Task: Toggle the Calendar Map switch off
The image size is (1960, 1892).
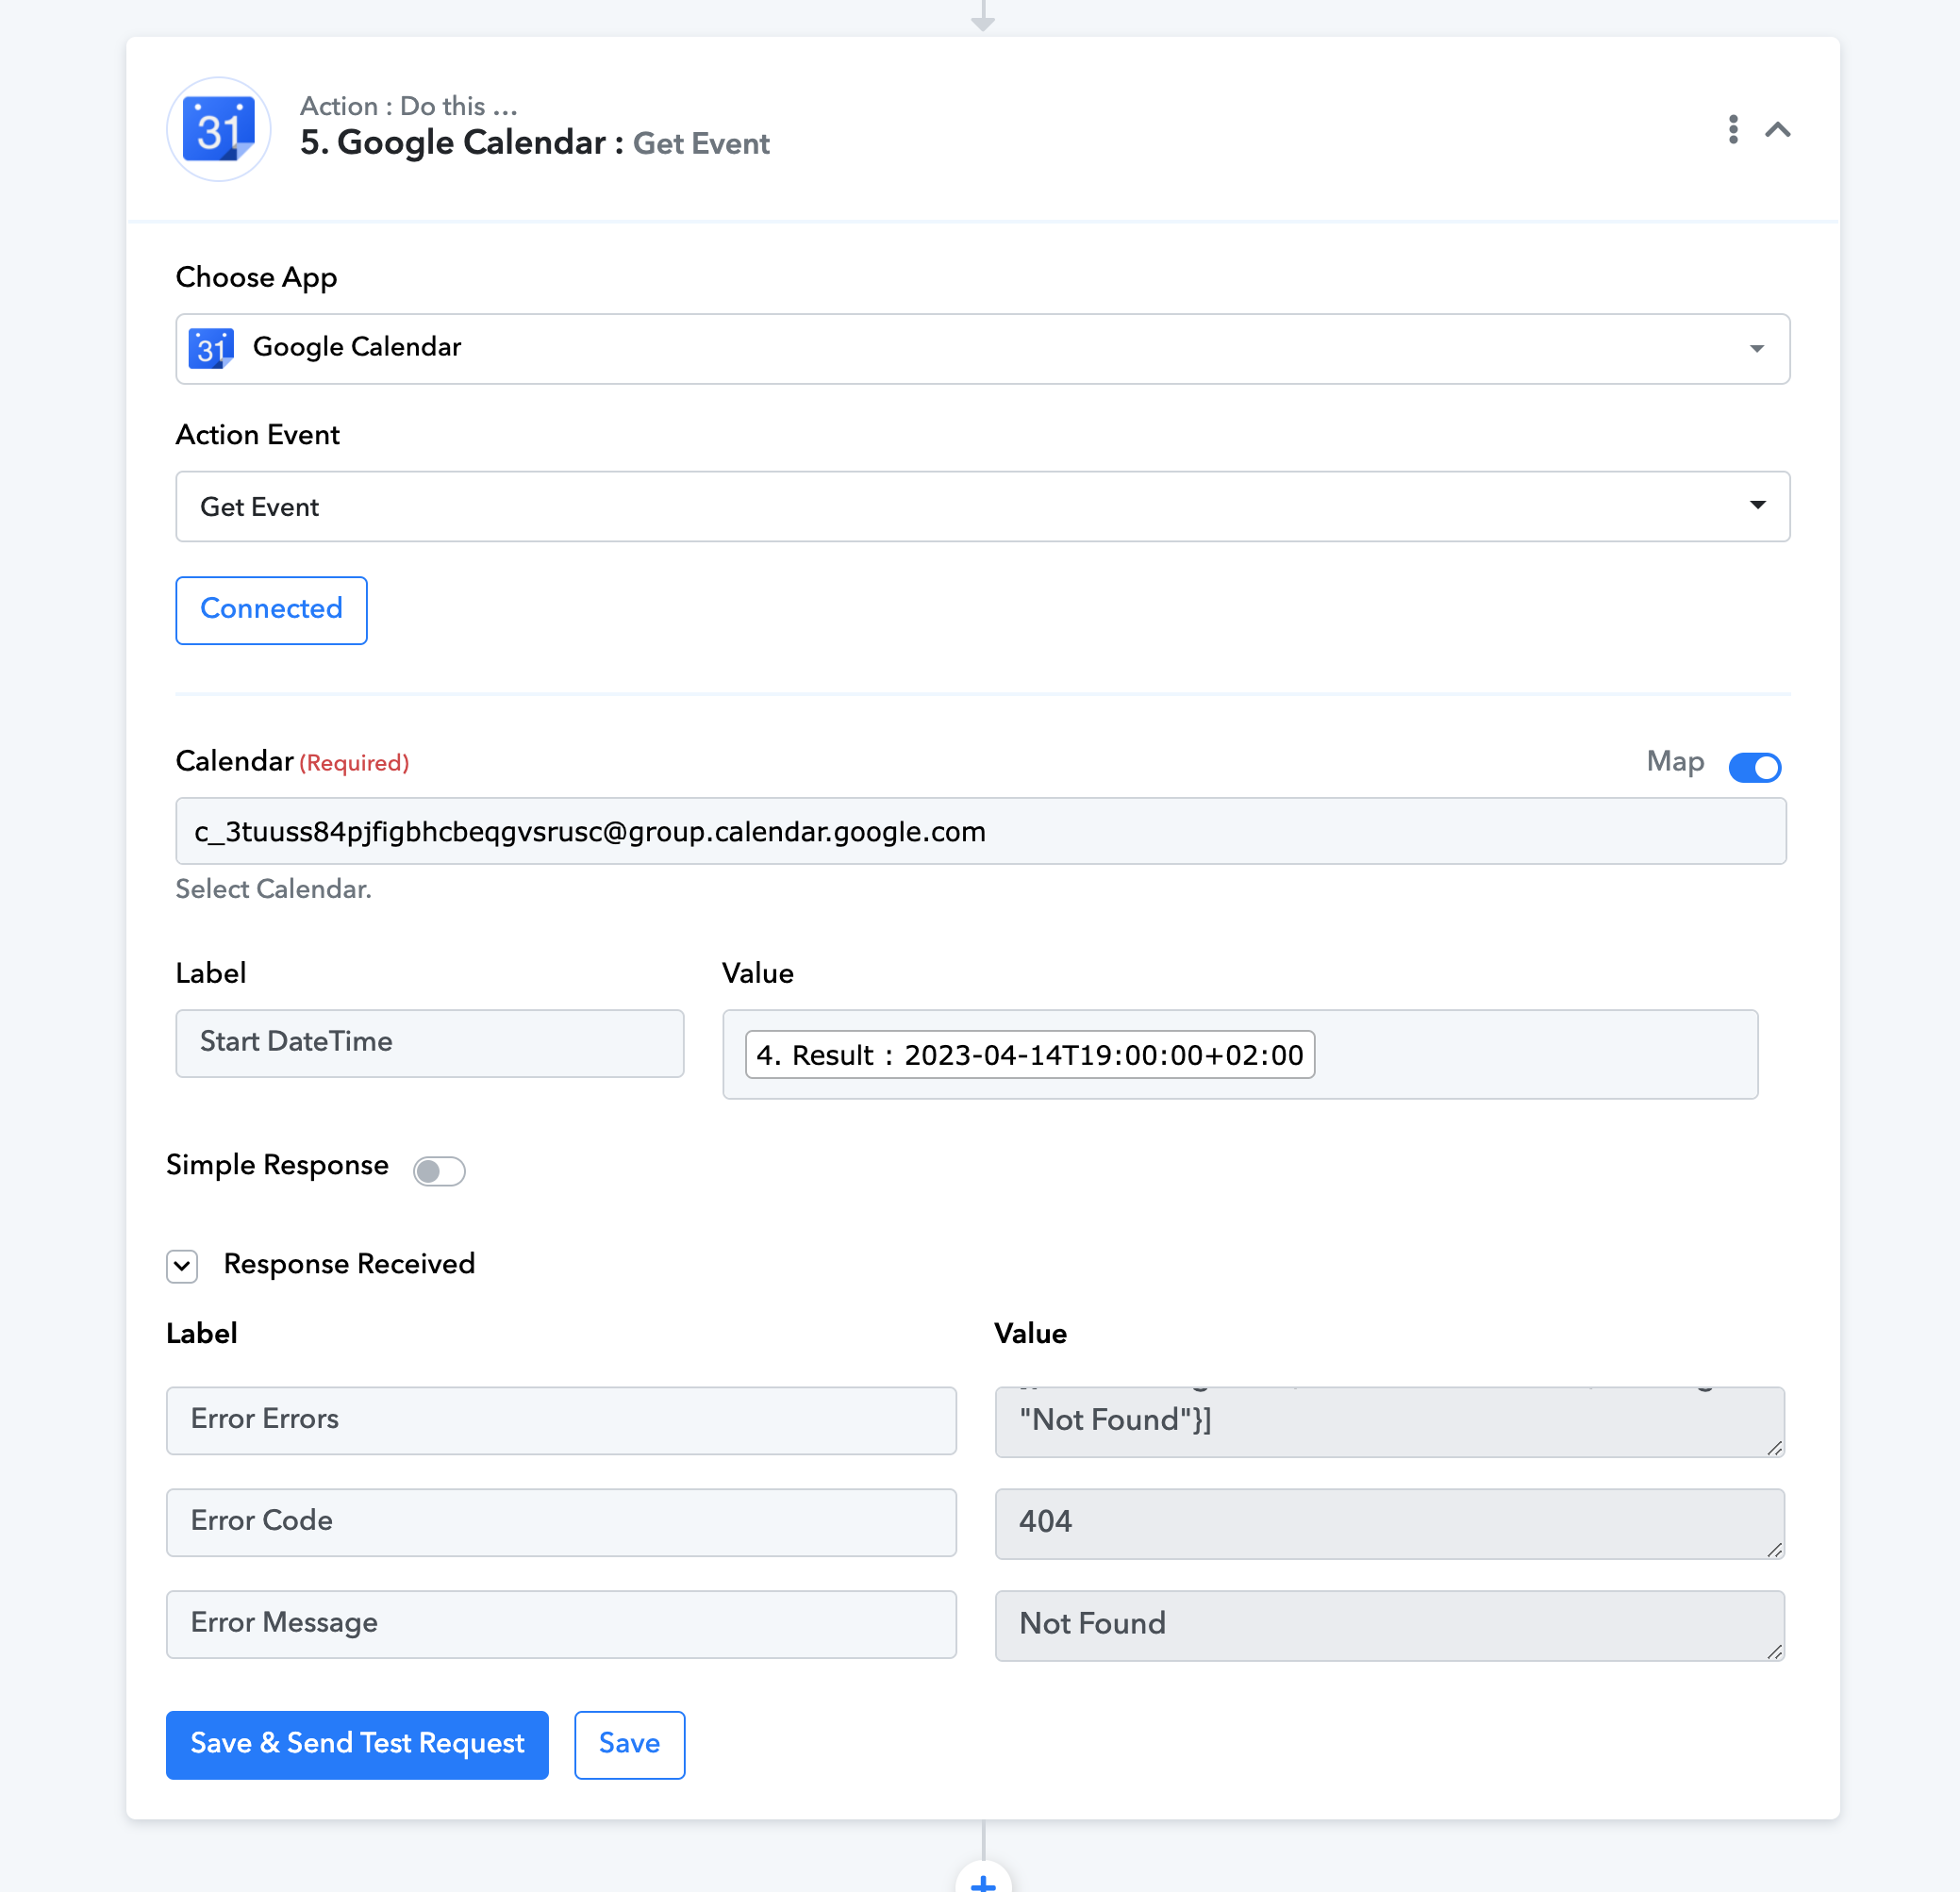Action: tap(1754, 766)
